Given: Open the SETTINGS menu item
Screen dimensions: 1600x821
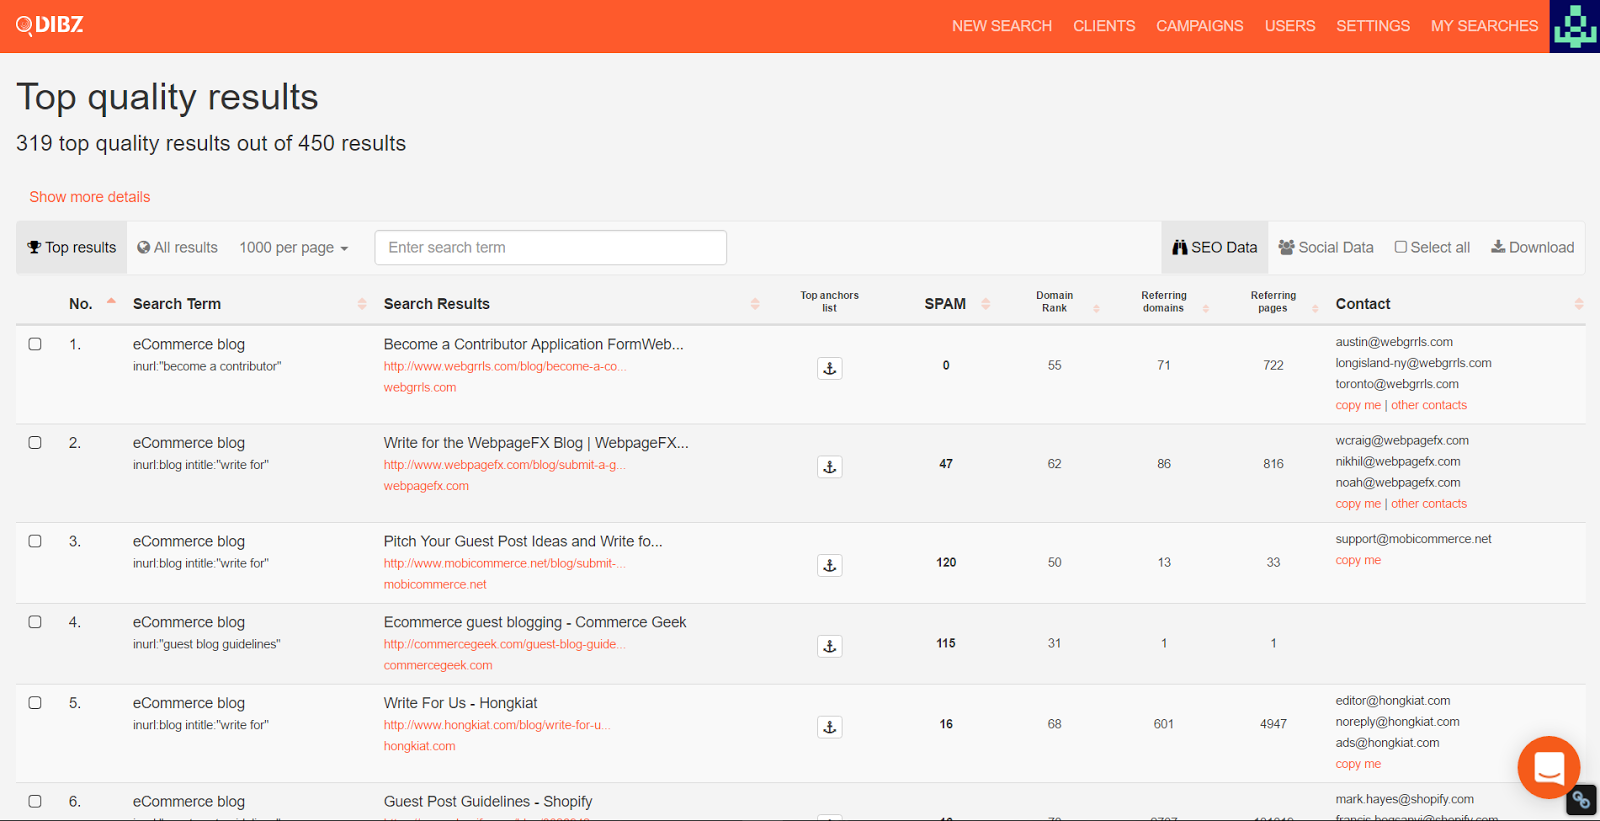Looking at the screenshot, I should tap(1372, 26).
